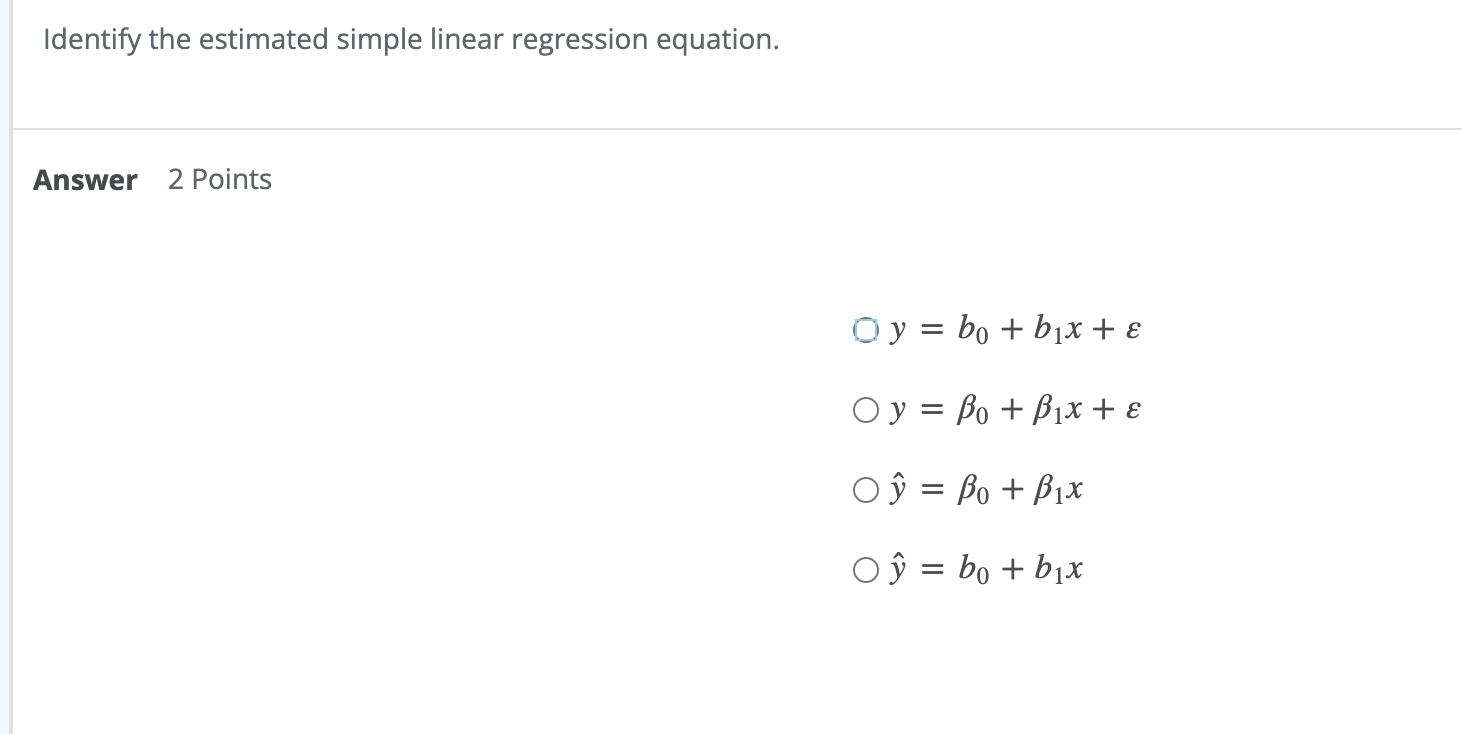Click the equation text y = b0 + b1x + ε
1462x734 pixels.
coord(1014,330)
